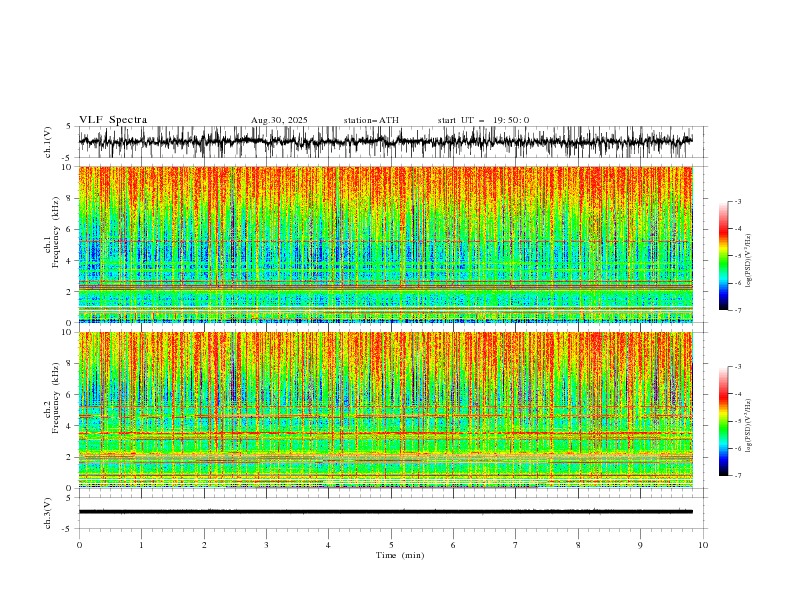The image size is (792, 612).
Task: Click the time axis tick label "2"
Action: [x=204, y=545]
